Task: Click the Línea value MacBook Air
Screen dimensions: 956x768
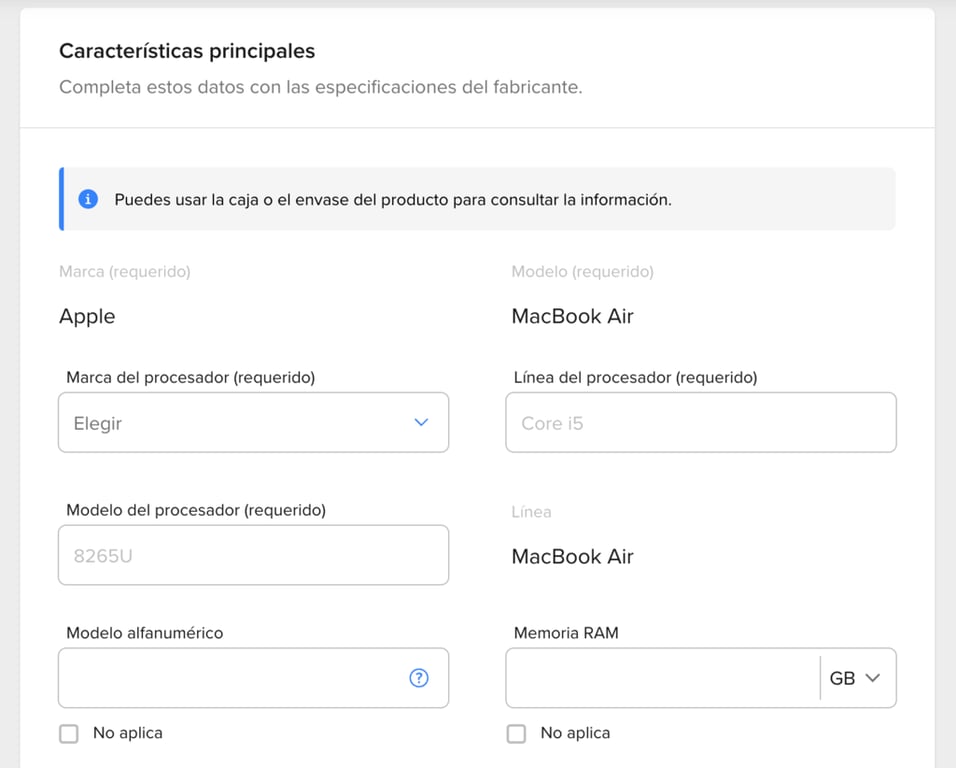Action: (572, 557)
